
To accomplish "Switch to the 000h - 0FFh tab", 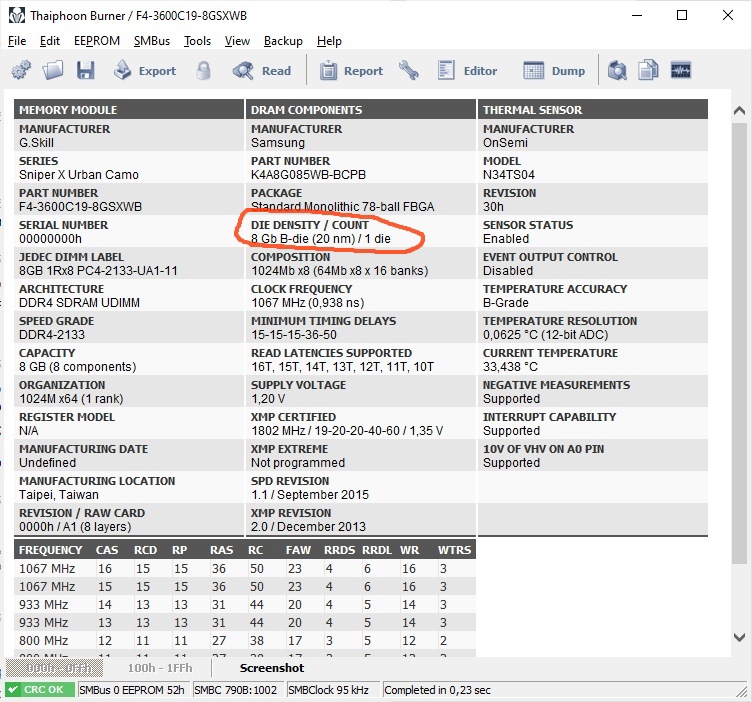I will (54, 667).
